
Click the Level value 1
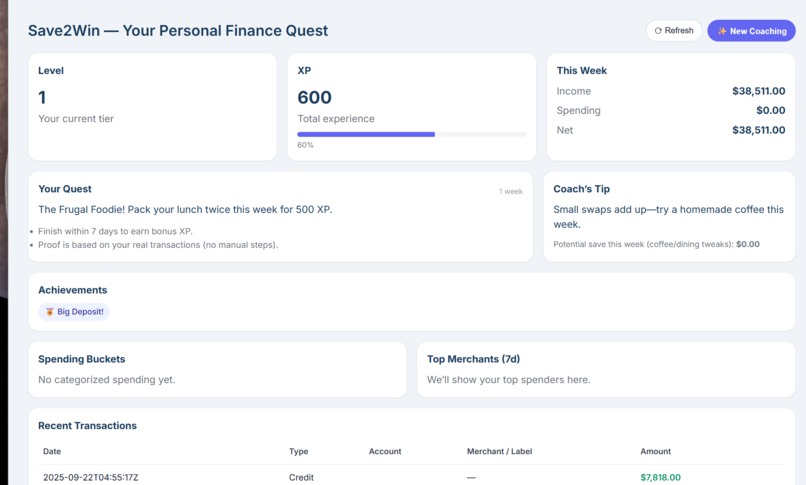(42, 97)
